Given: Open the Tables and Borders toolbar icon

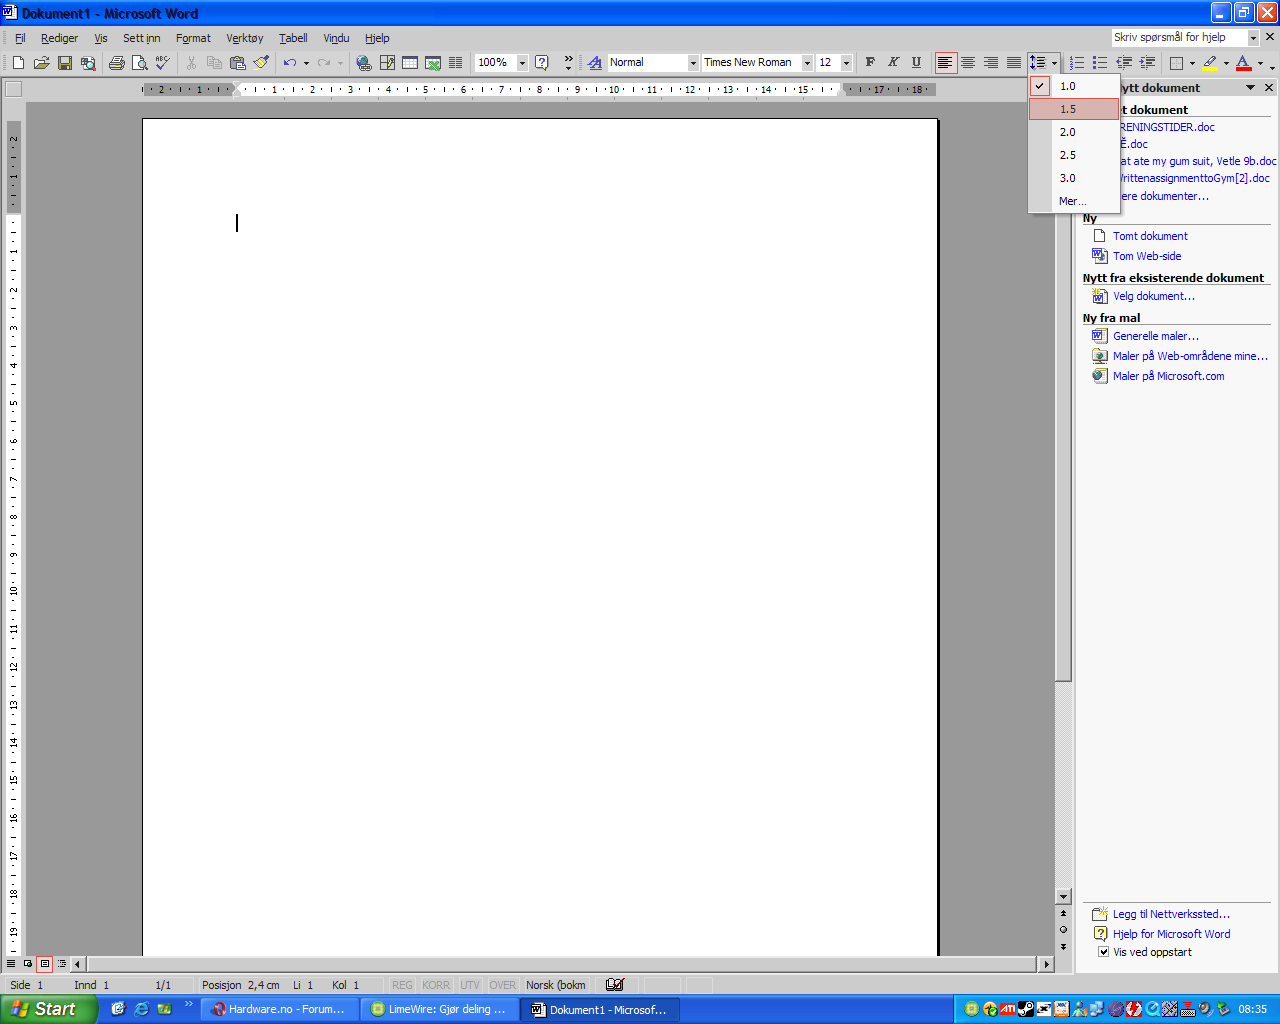Looking at the screenshot, I should 387,63.
